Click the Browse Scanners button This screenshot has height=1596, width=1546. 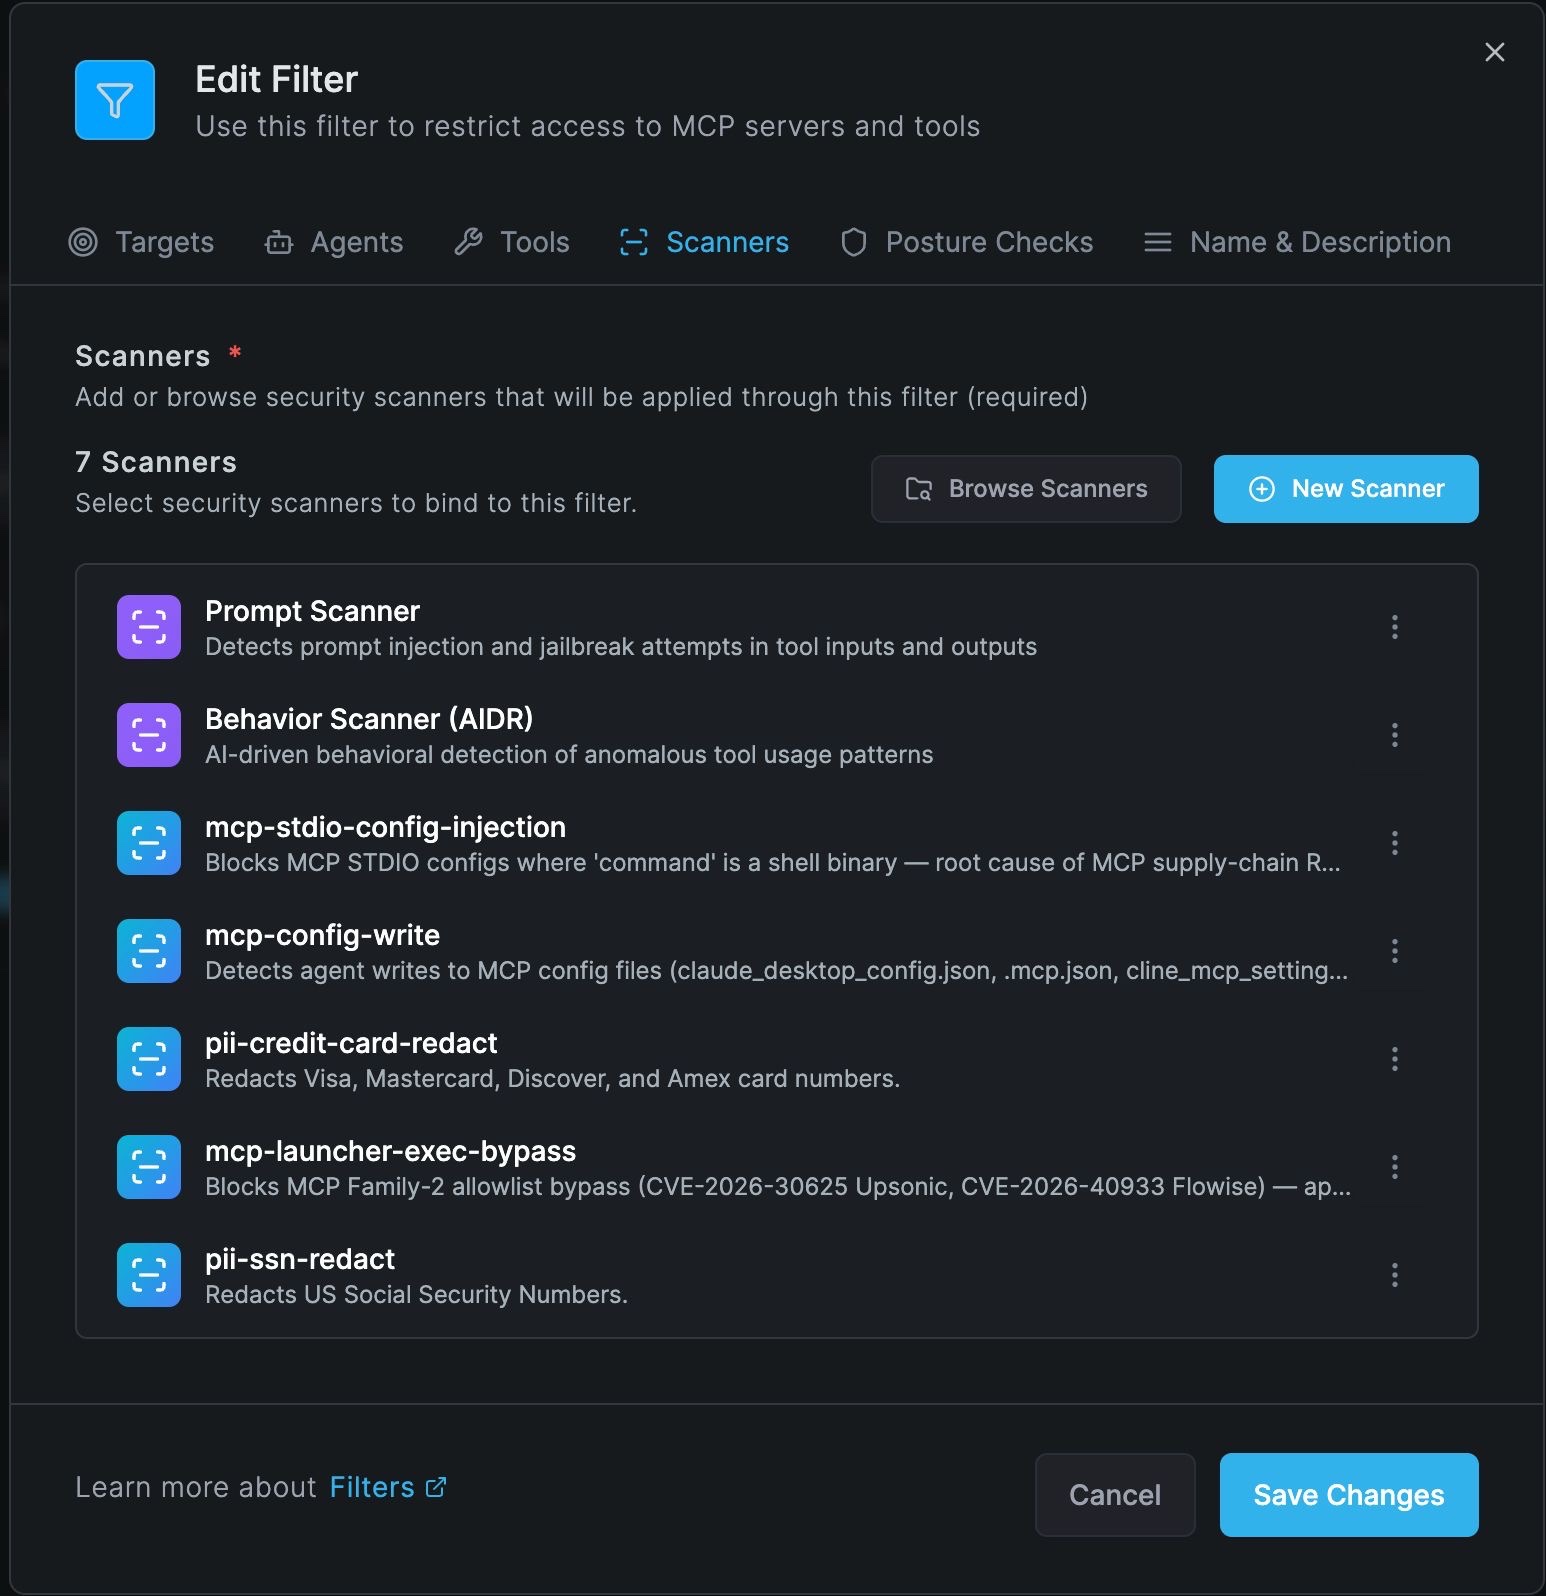(1026, 489)
